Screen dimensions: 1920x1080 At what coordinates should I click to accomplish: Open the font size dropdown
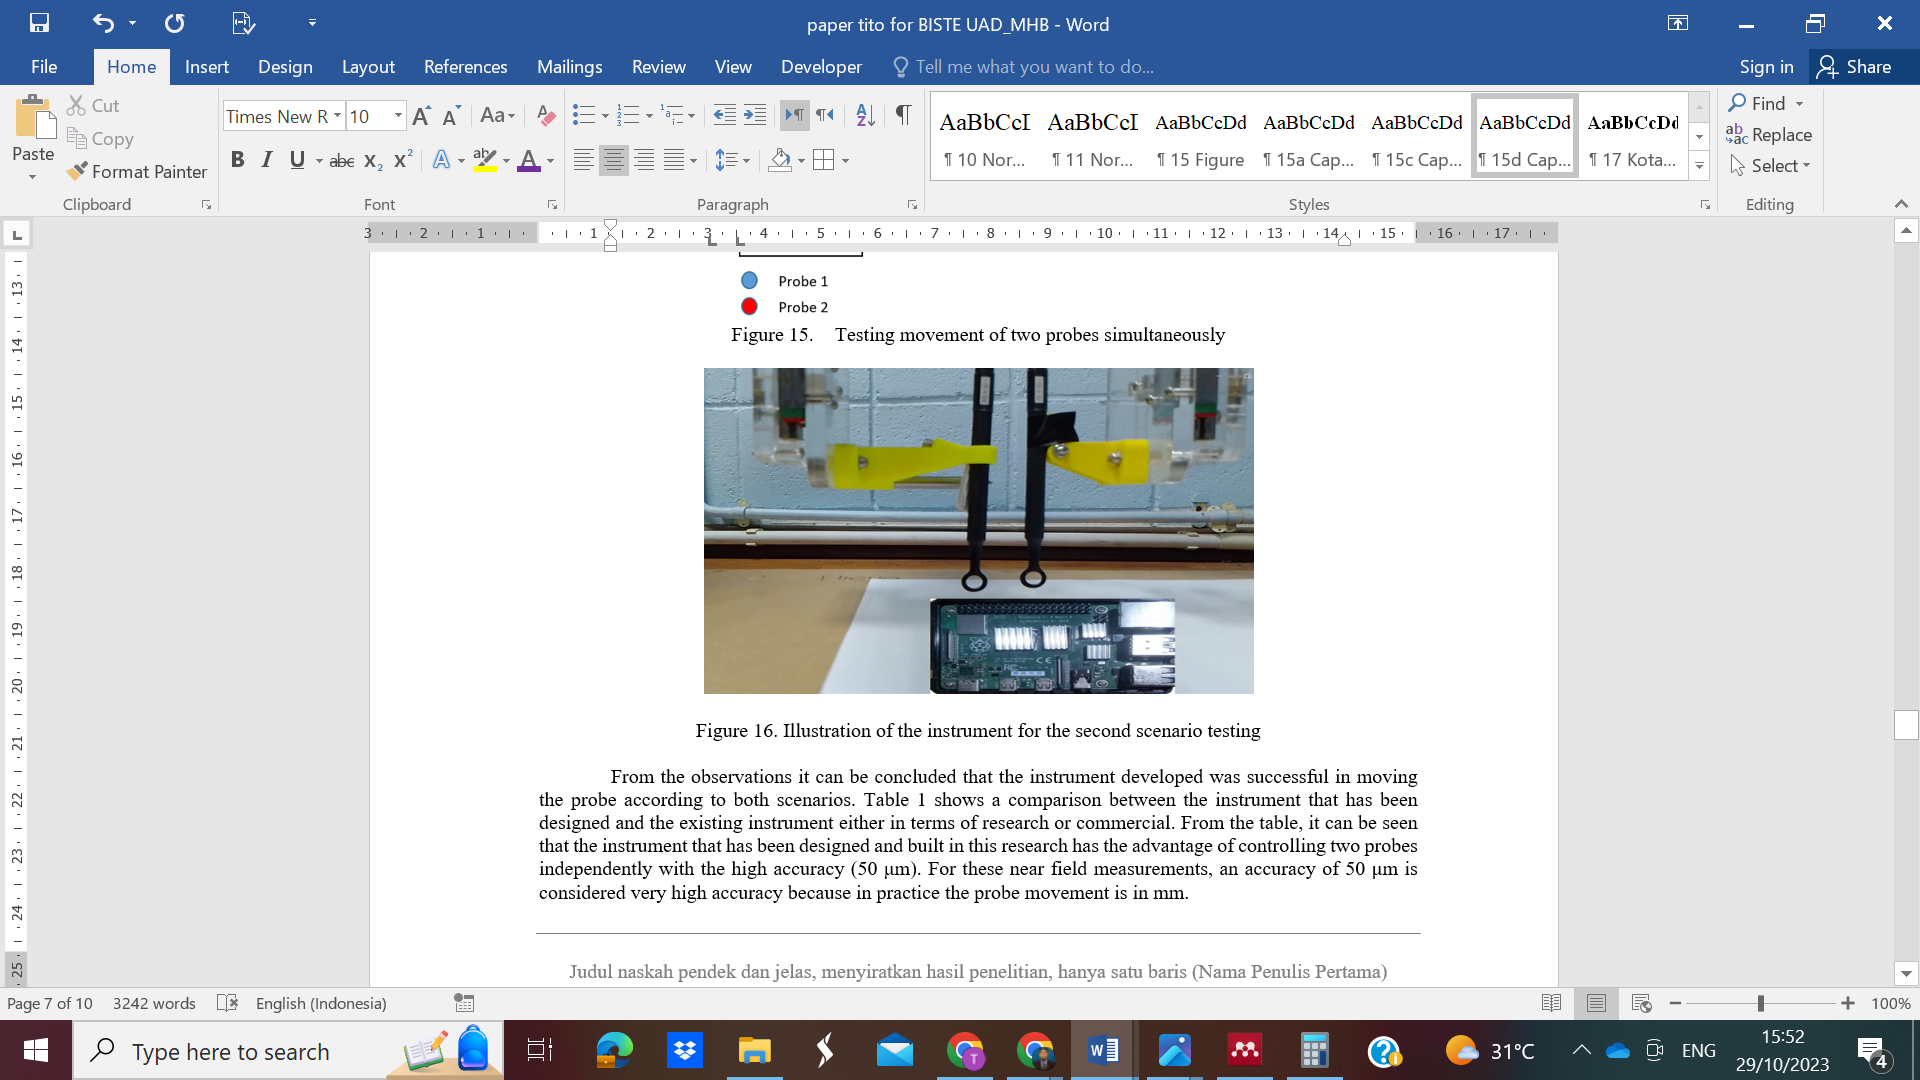(x=398, y=116)
